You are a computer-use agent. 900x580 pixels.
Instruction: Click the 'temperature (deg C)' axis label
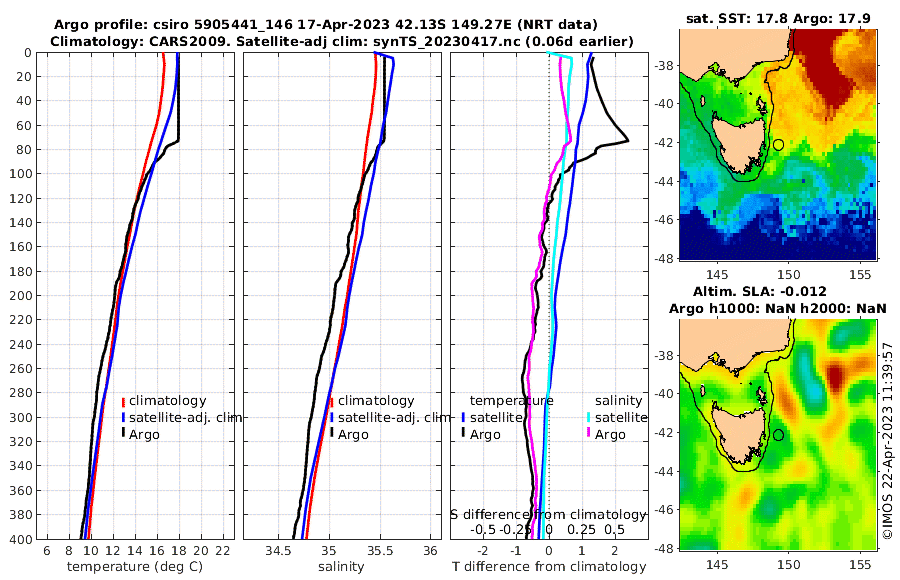click(x=135, y=567)
